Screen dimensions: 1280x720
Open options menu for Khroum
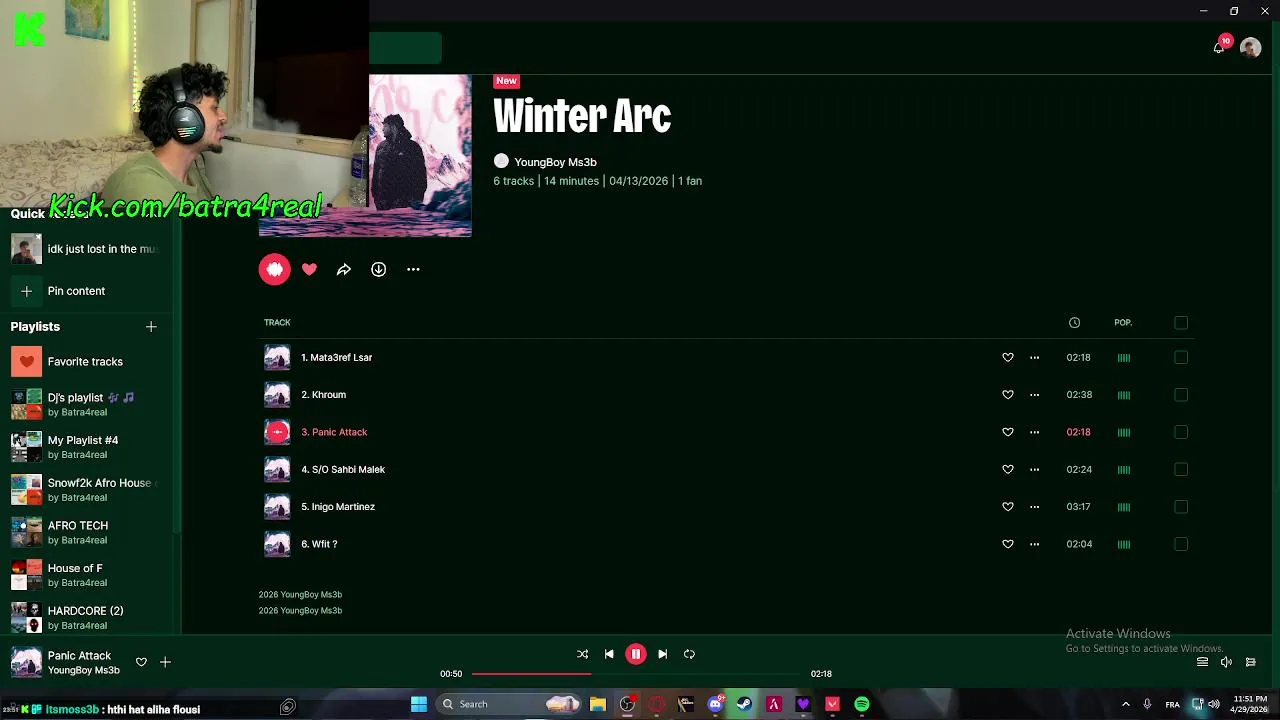pos(1035,394)
